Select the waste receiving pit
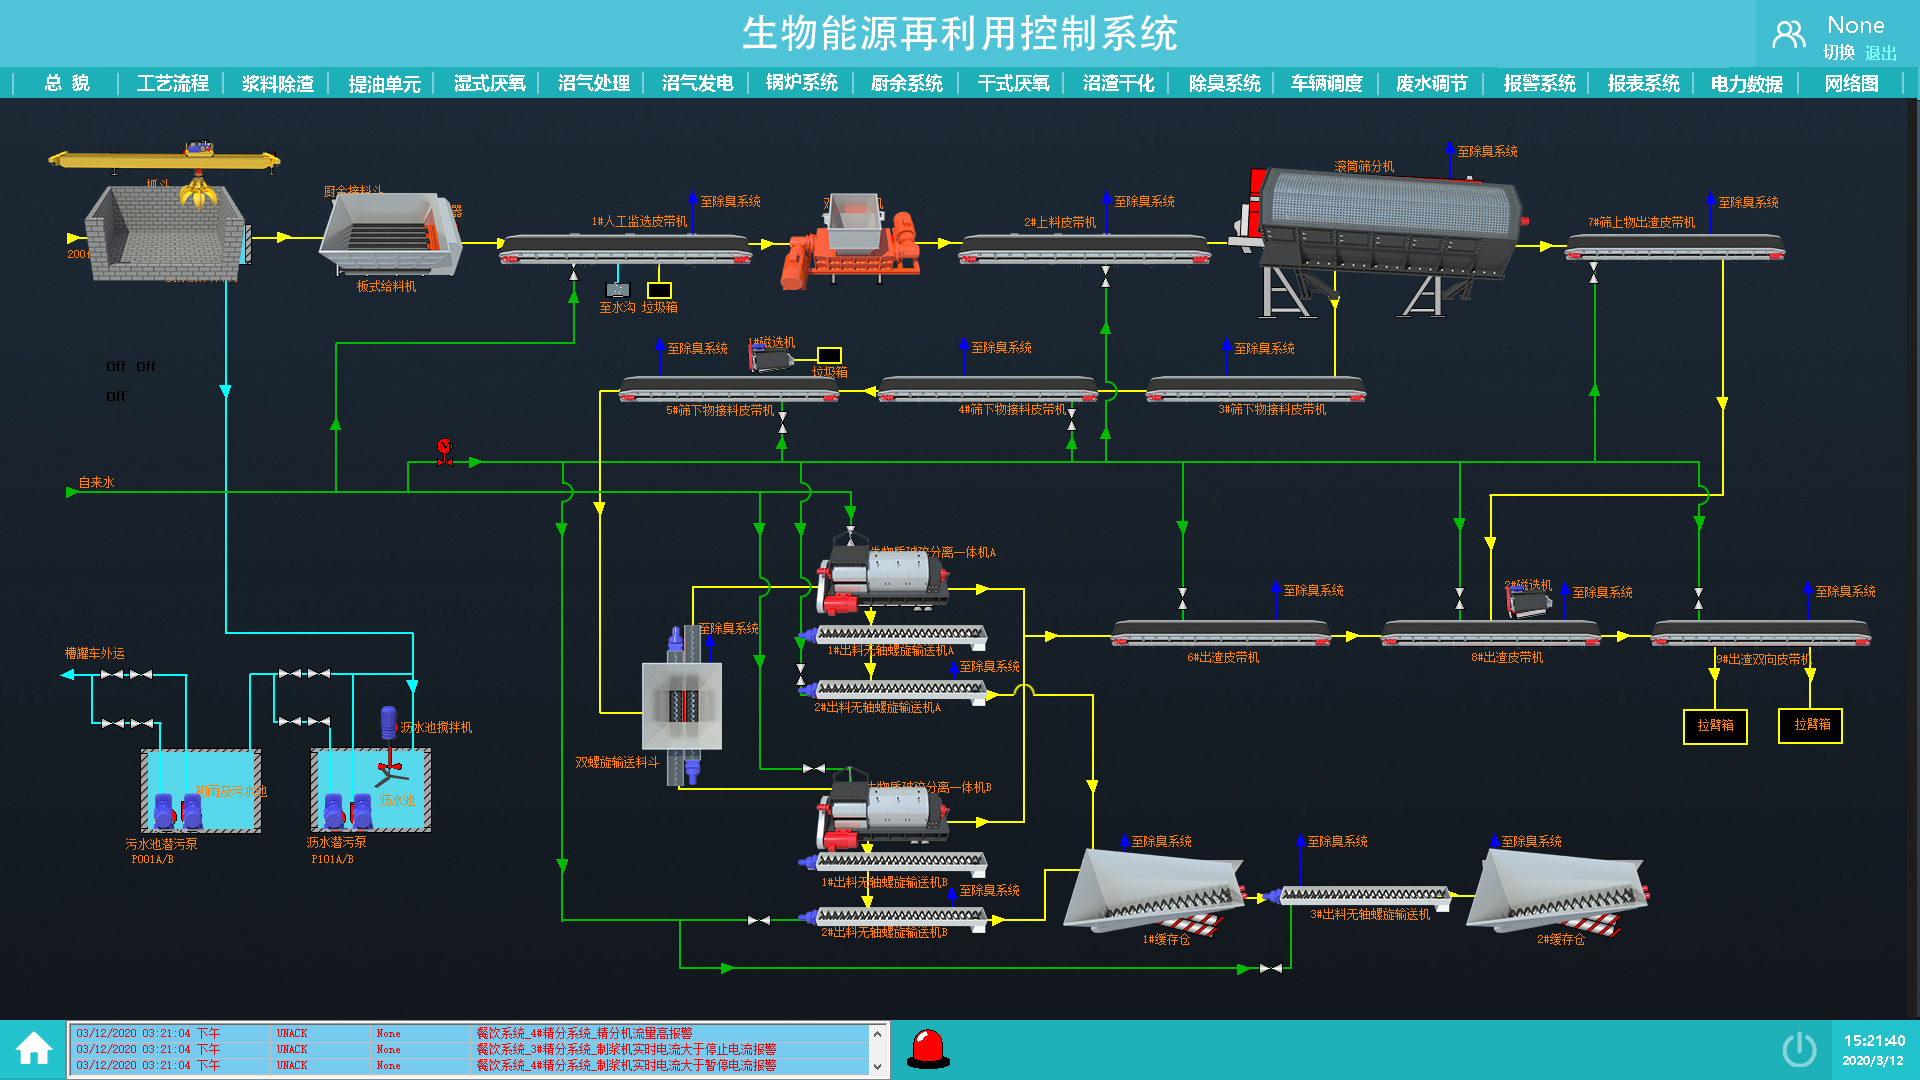This screenshot has height=1080, width=1920. tap(165, 233)
